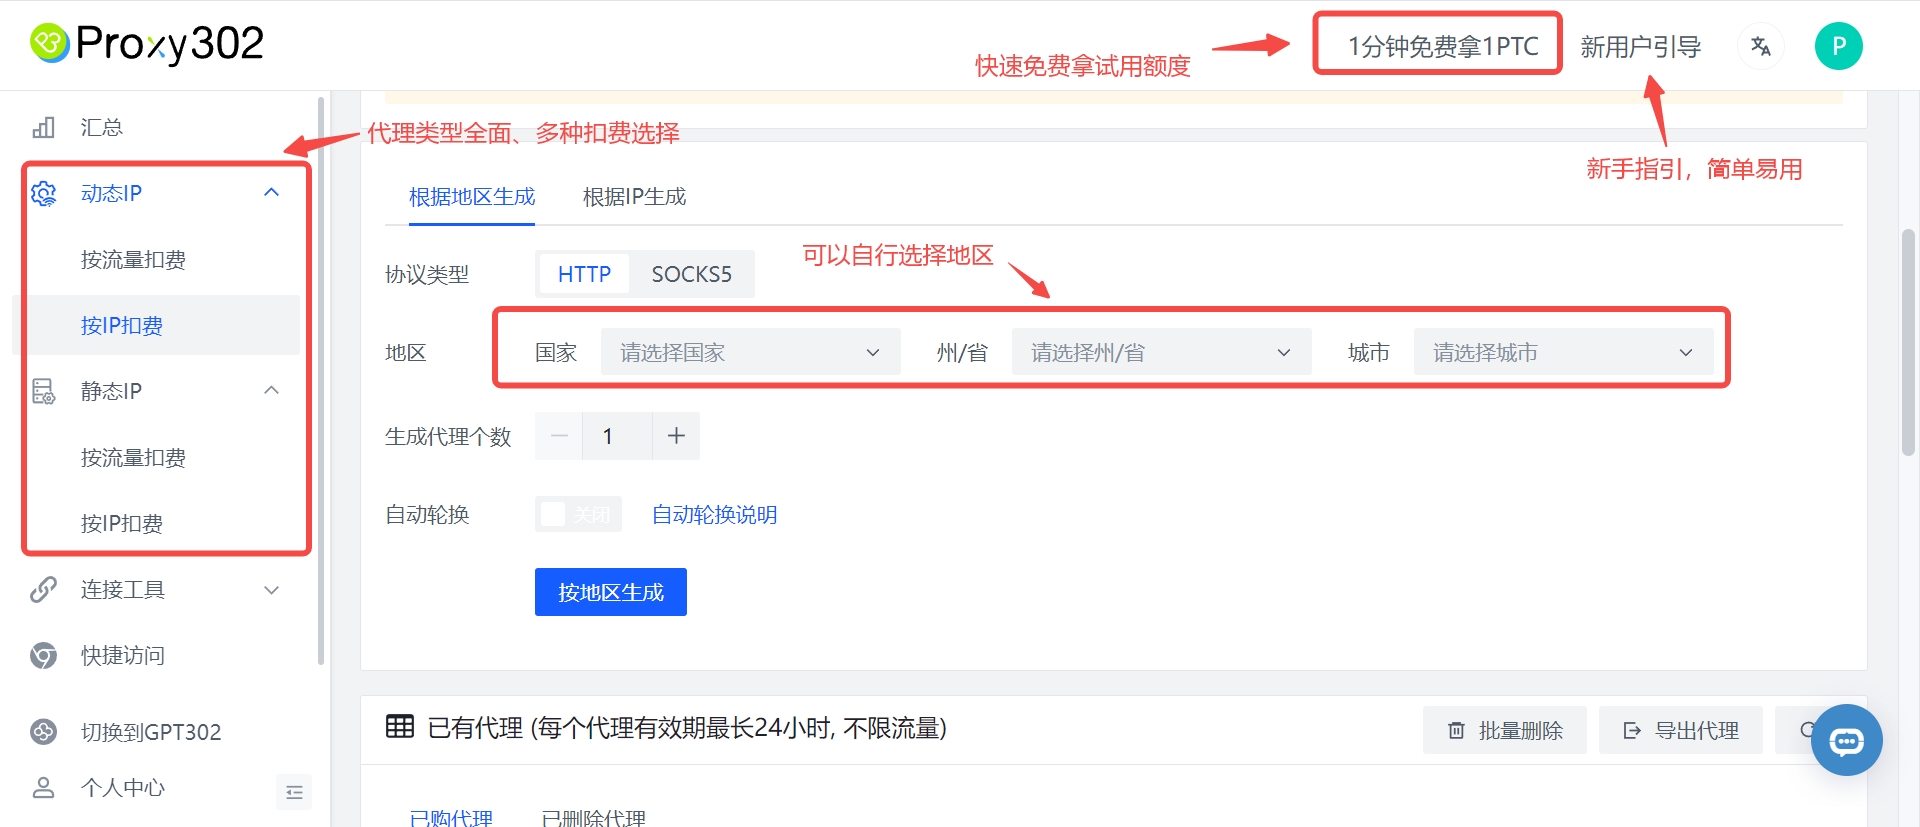Collapse the 动态IP menu chevron

point(271,192)
